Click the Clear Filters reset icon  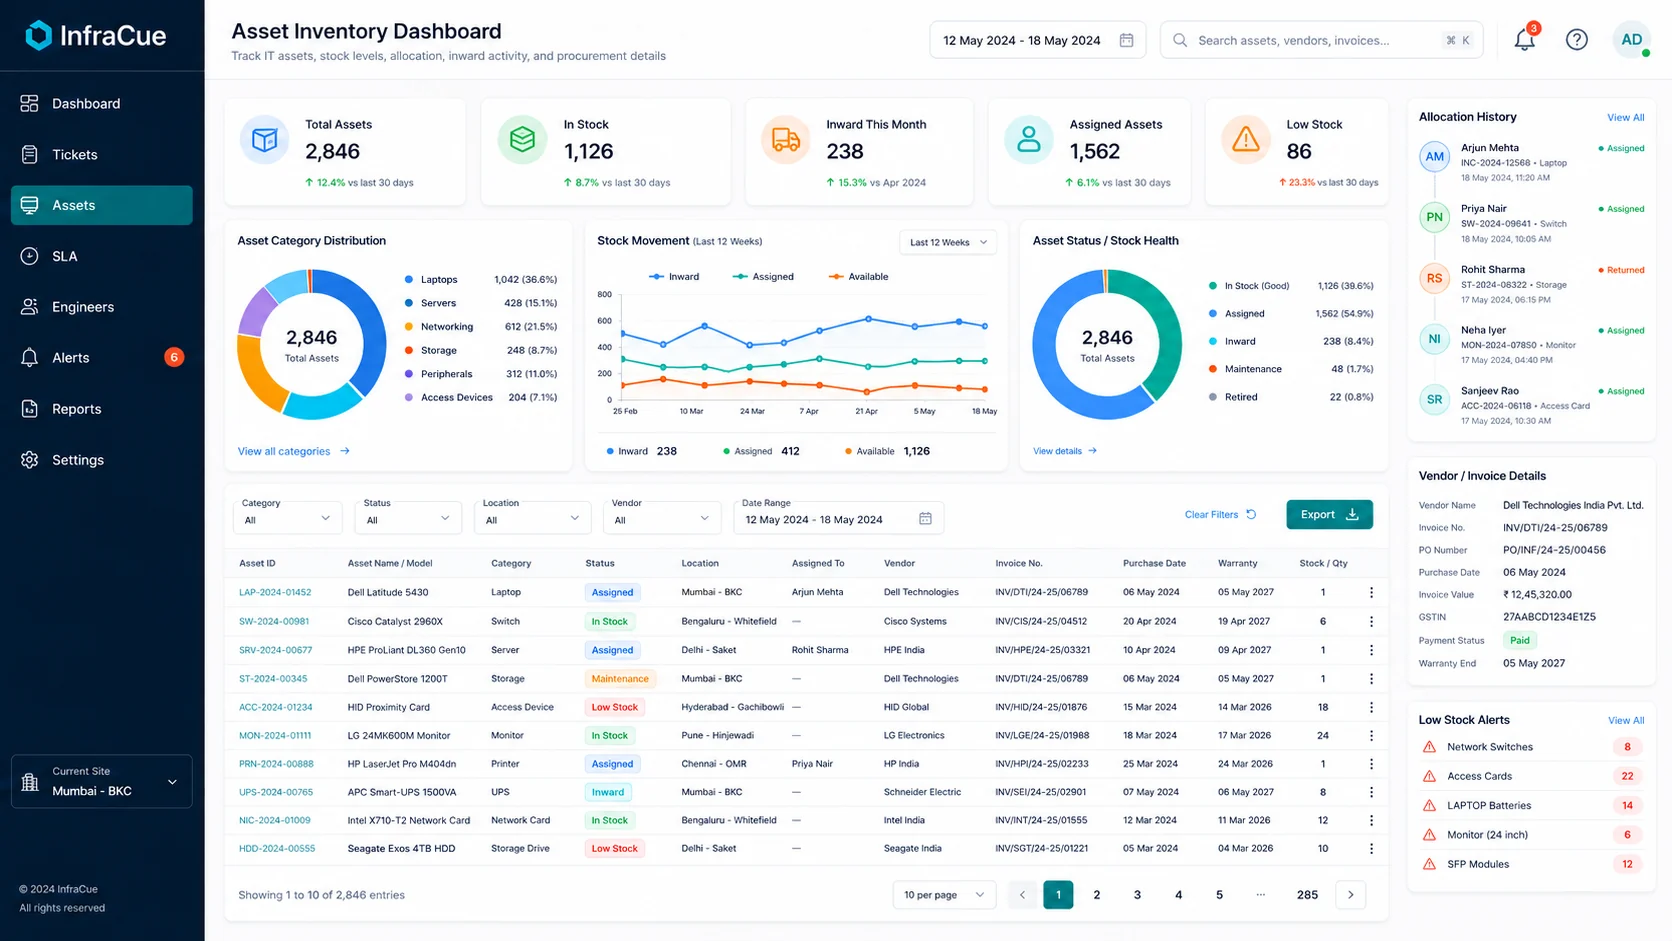point(1251,514)
